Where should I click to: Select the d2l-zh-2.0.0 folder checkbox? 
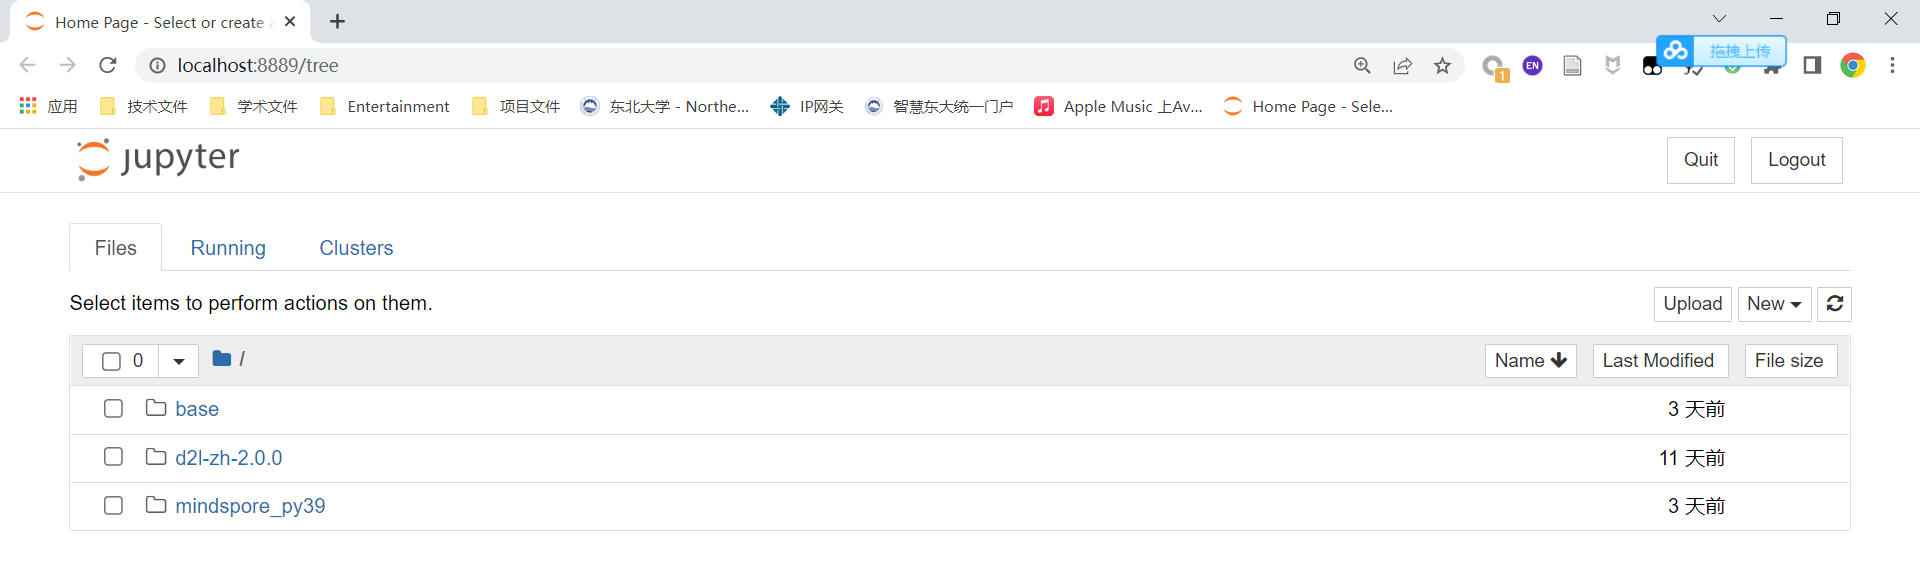point(113,456)
